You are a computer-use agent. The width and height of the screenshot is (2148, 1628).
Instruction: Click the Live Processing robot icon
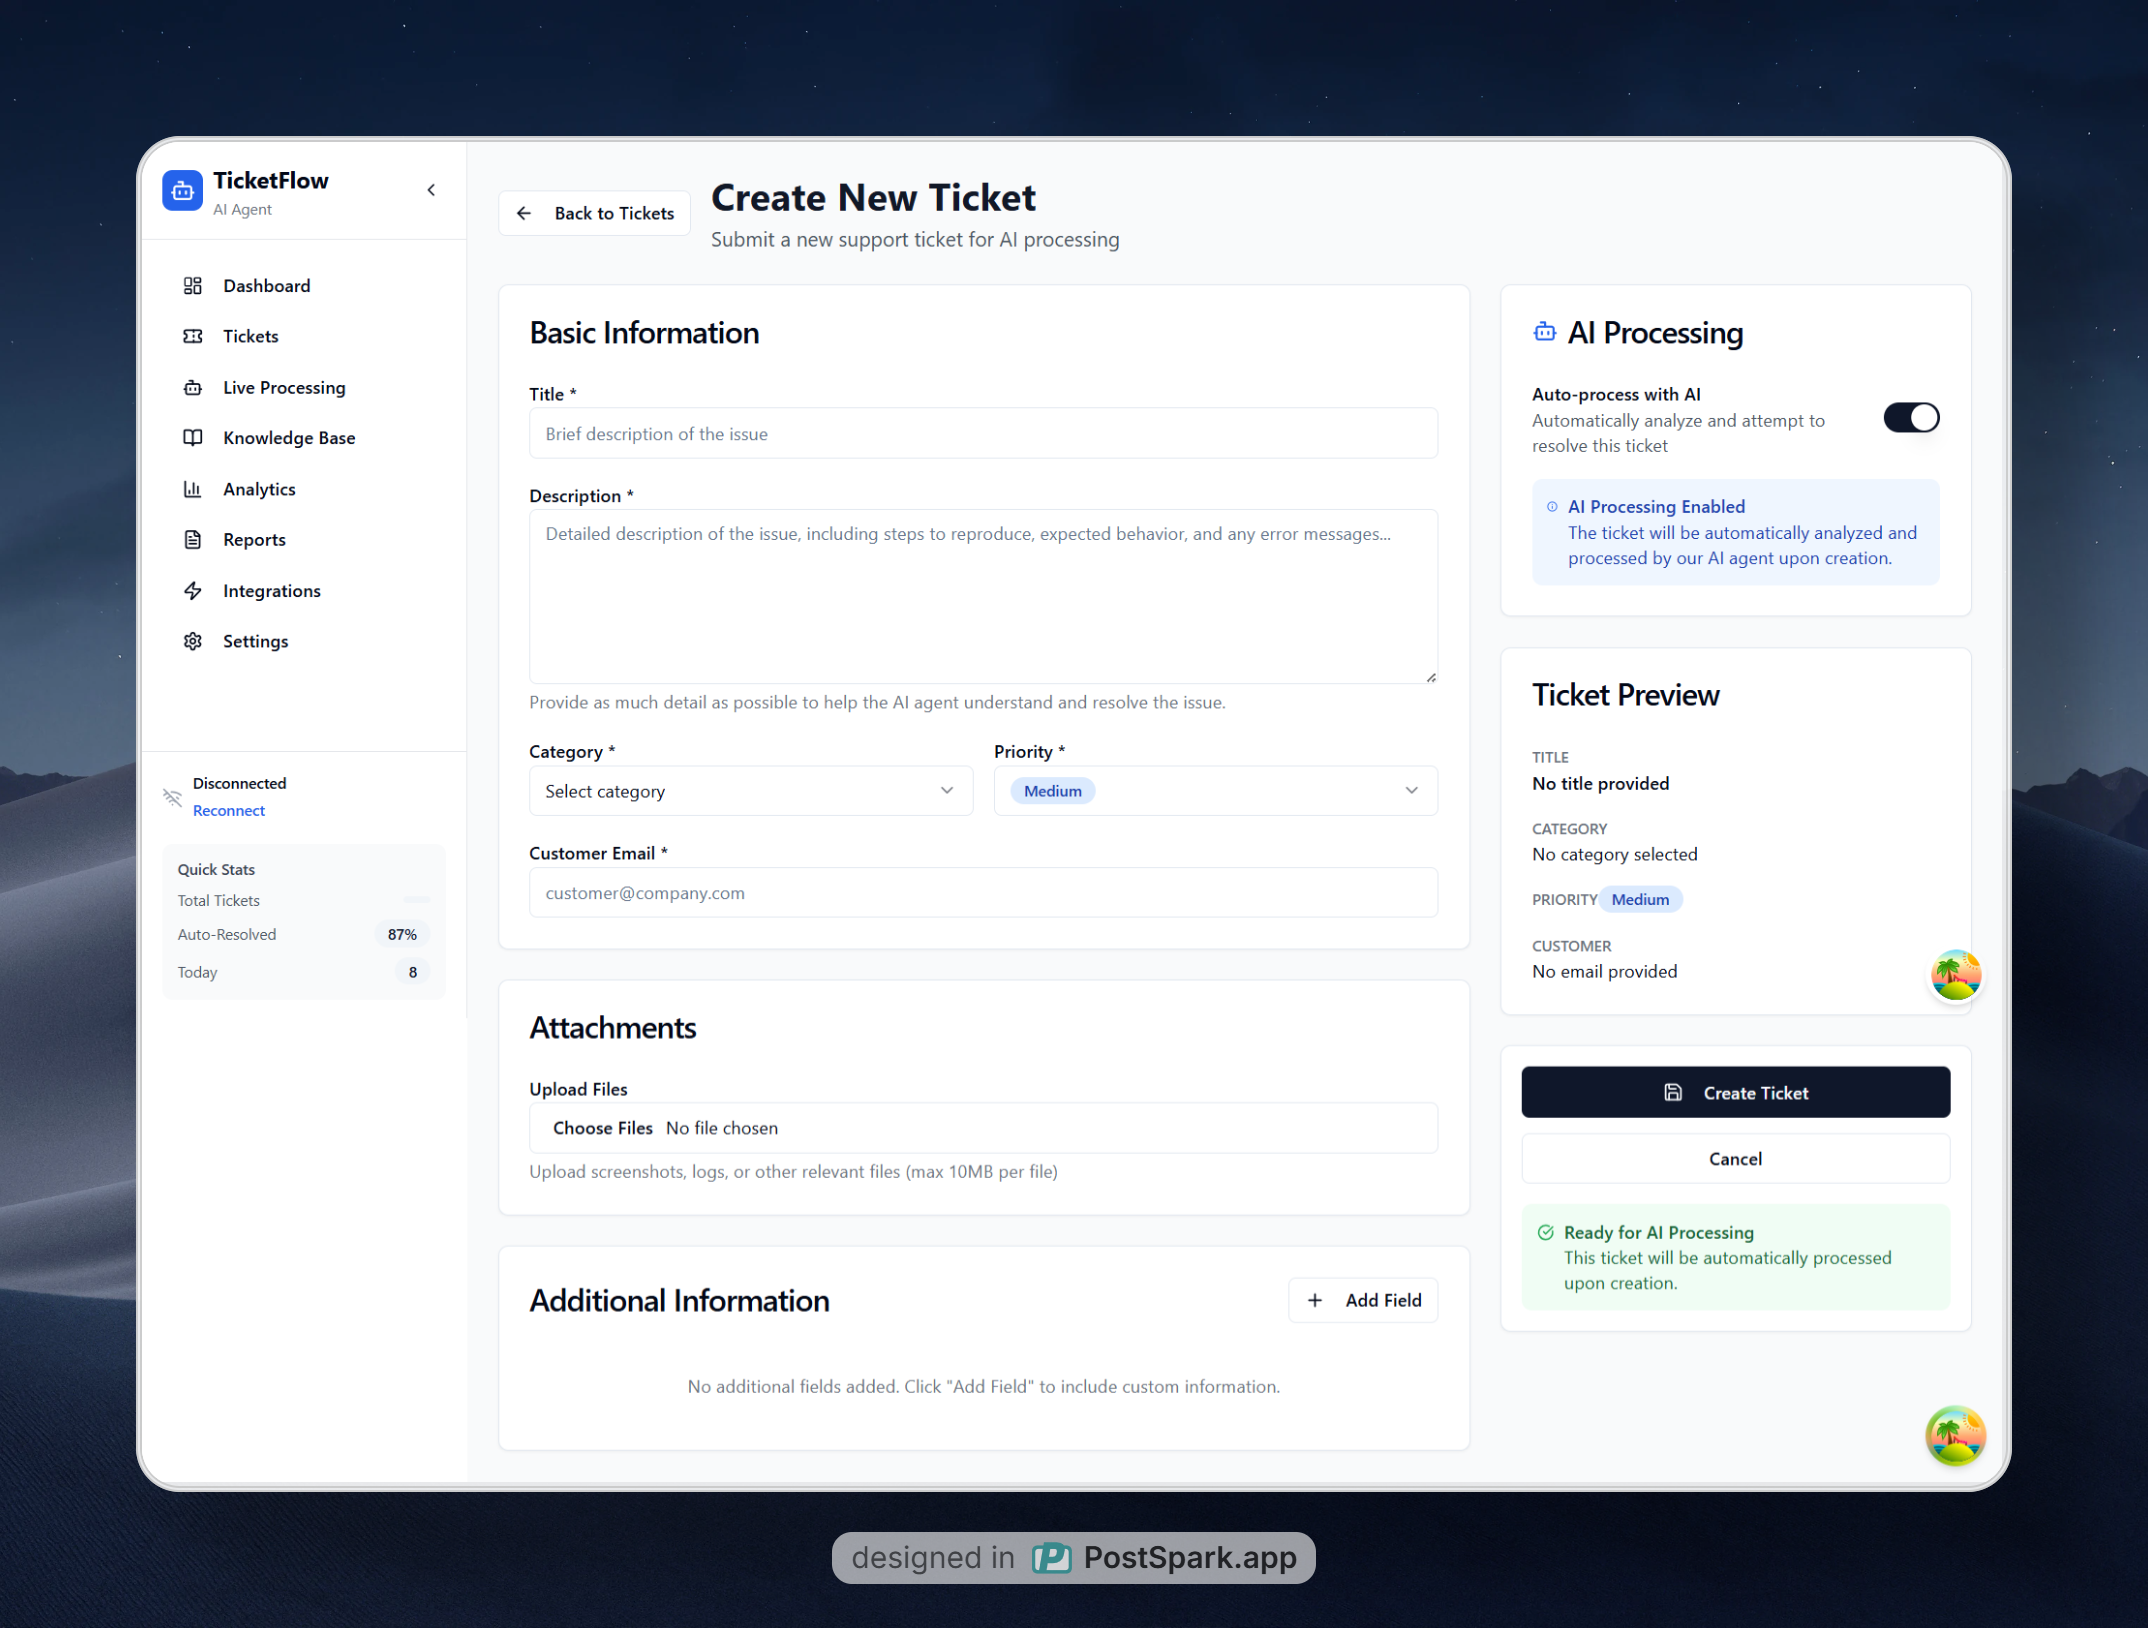click(193, 388)
